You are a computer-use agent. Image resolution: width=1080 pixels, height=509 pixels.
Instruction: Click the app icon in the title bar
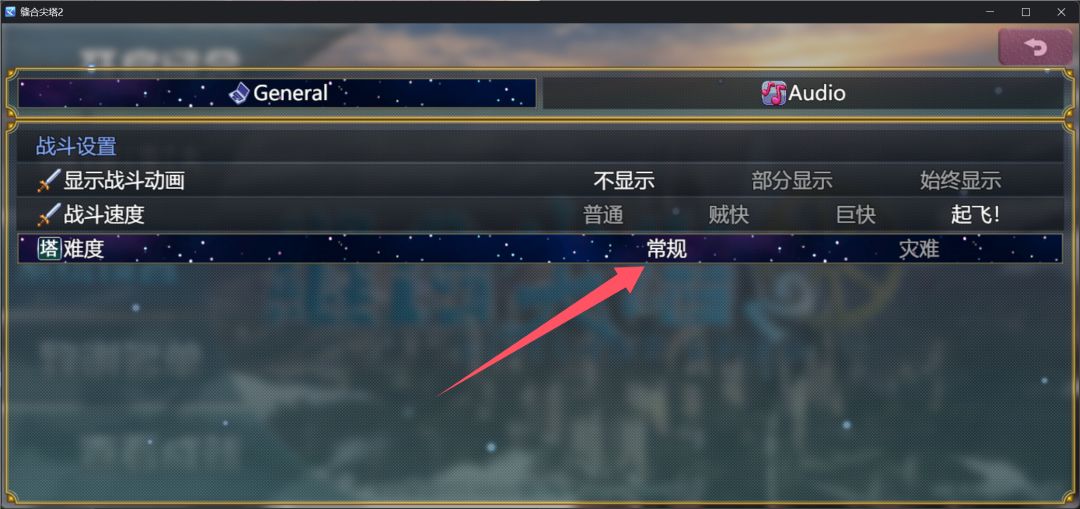pos(10,12)
